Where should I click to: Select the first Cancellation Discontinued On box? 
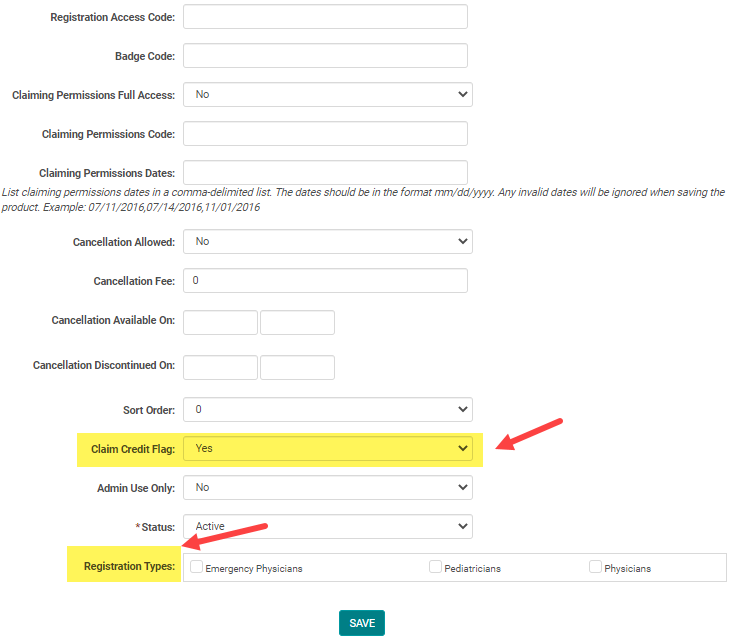coord(221,367)
